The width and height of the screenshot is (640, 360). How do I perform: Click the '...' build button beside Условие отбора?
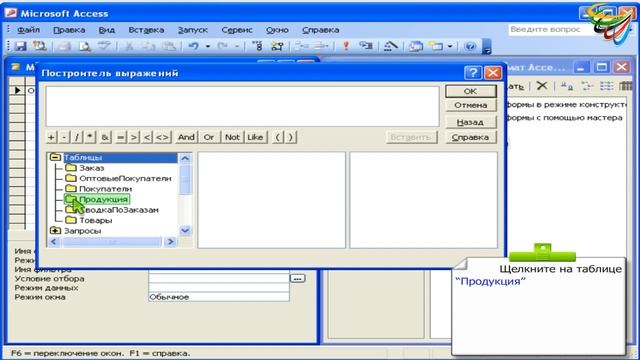coord(298,279)
